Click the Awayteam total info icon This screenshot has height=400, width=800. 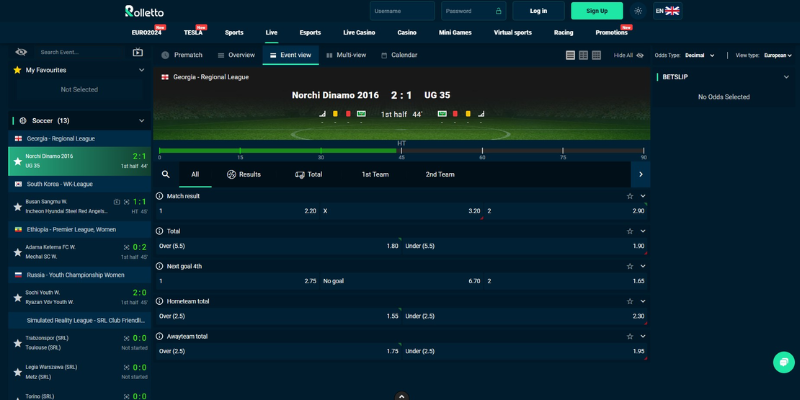click(160, 337)
